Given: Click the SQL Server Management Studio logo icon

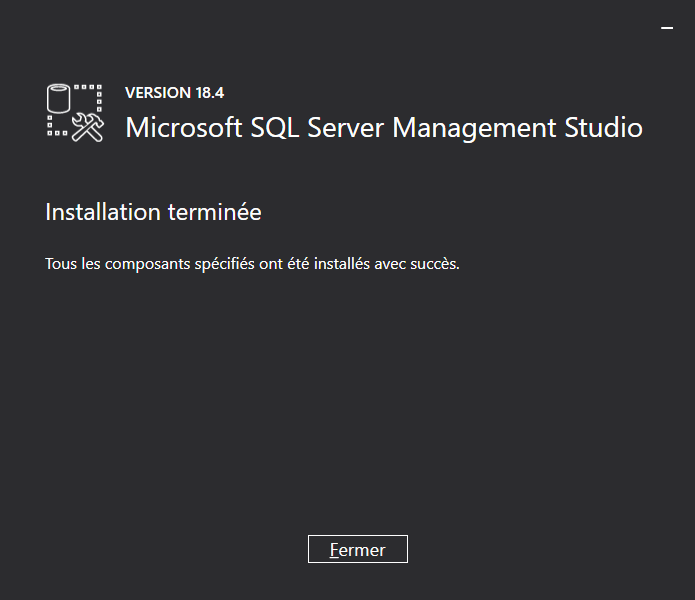Looking at the screenshot, I should pos(75,113).
